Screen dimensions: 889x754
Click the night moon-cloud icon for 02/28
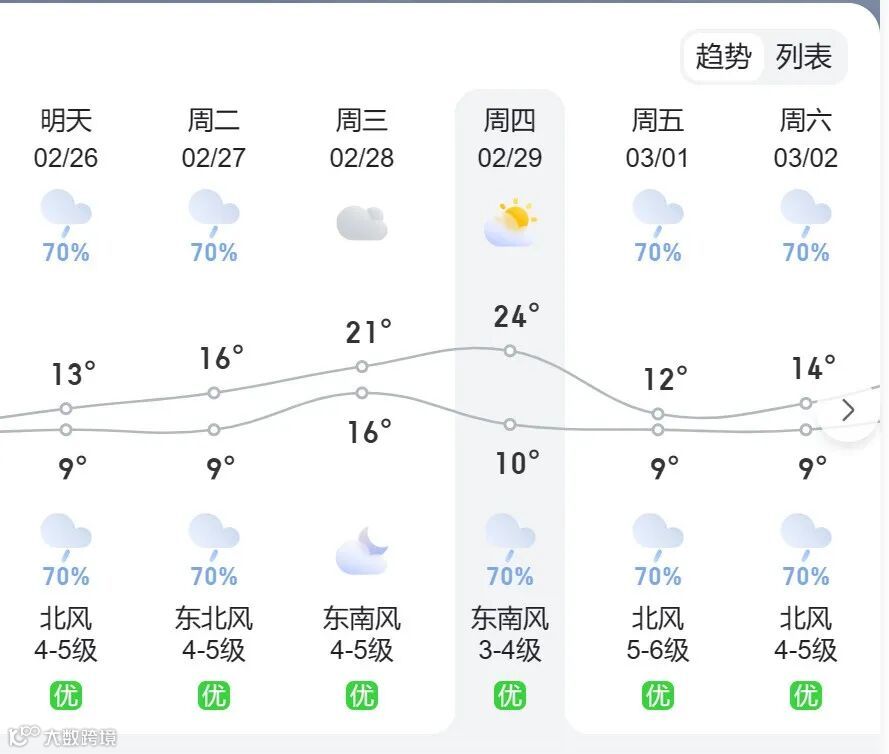361,551
